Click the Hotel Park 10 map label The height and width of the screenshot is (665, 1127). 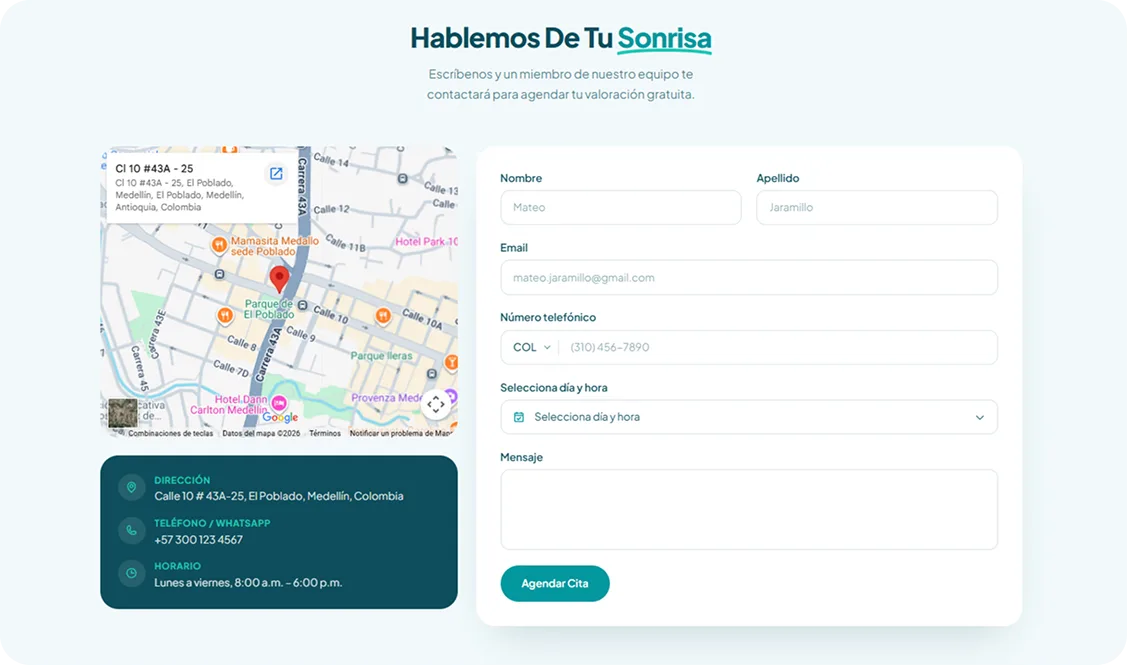tap(426, 242)
